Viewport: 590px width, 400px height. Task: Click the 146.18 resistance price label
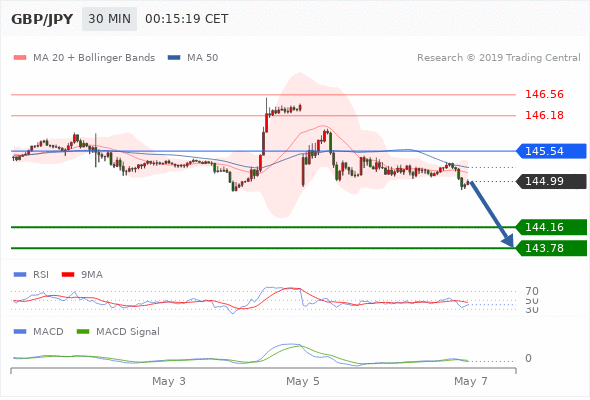pos(544,115)
